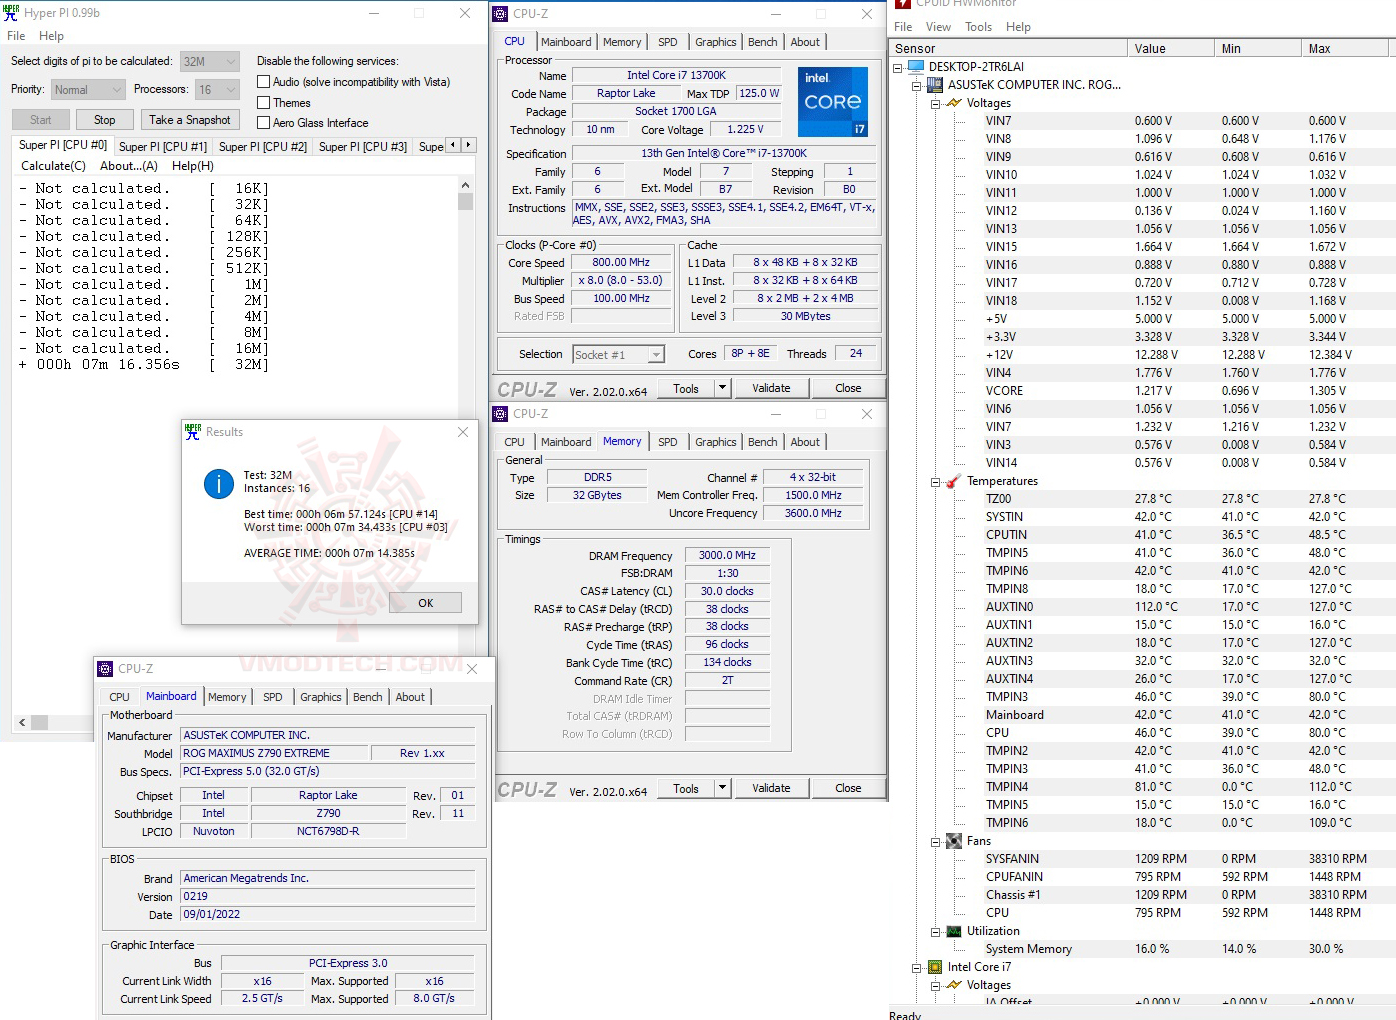Click the left arrow of Hyper PI horizontal scrollbar
The width and height of the screenshot is (1396, 1020).
pyautogui.click(x=22, y=722)
